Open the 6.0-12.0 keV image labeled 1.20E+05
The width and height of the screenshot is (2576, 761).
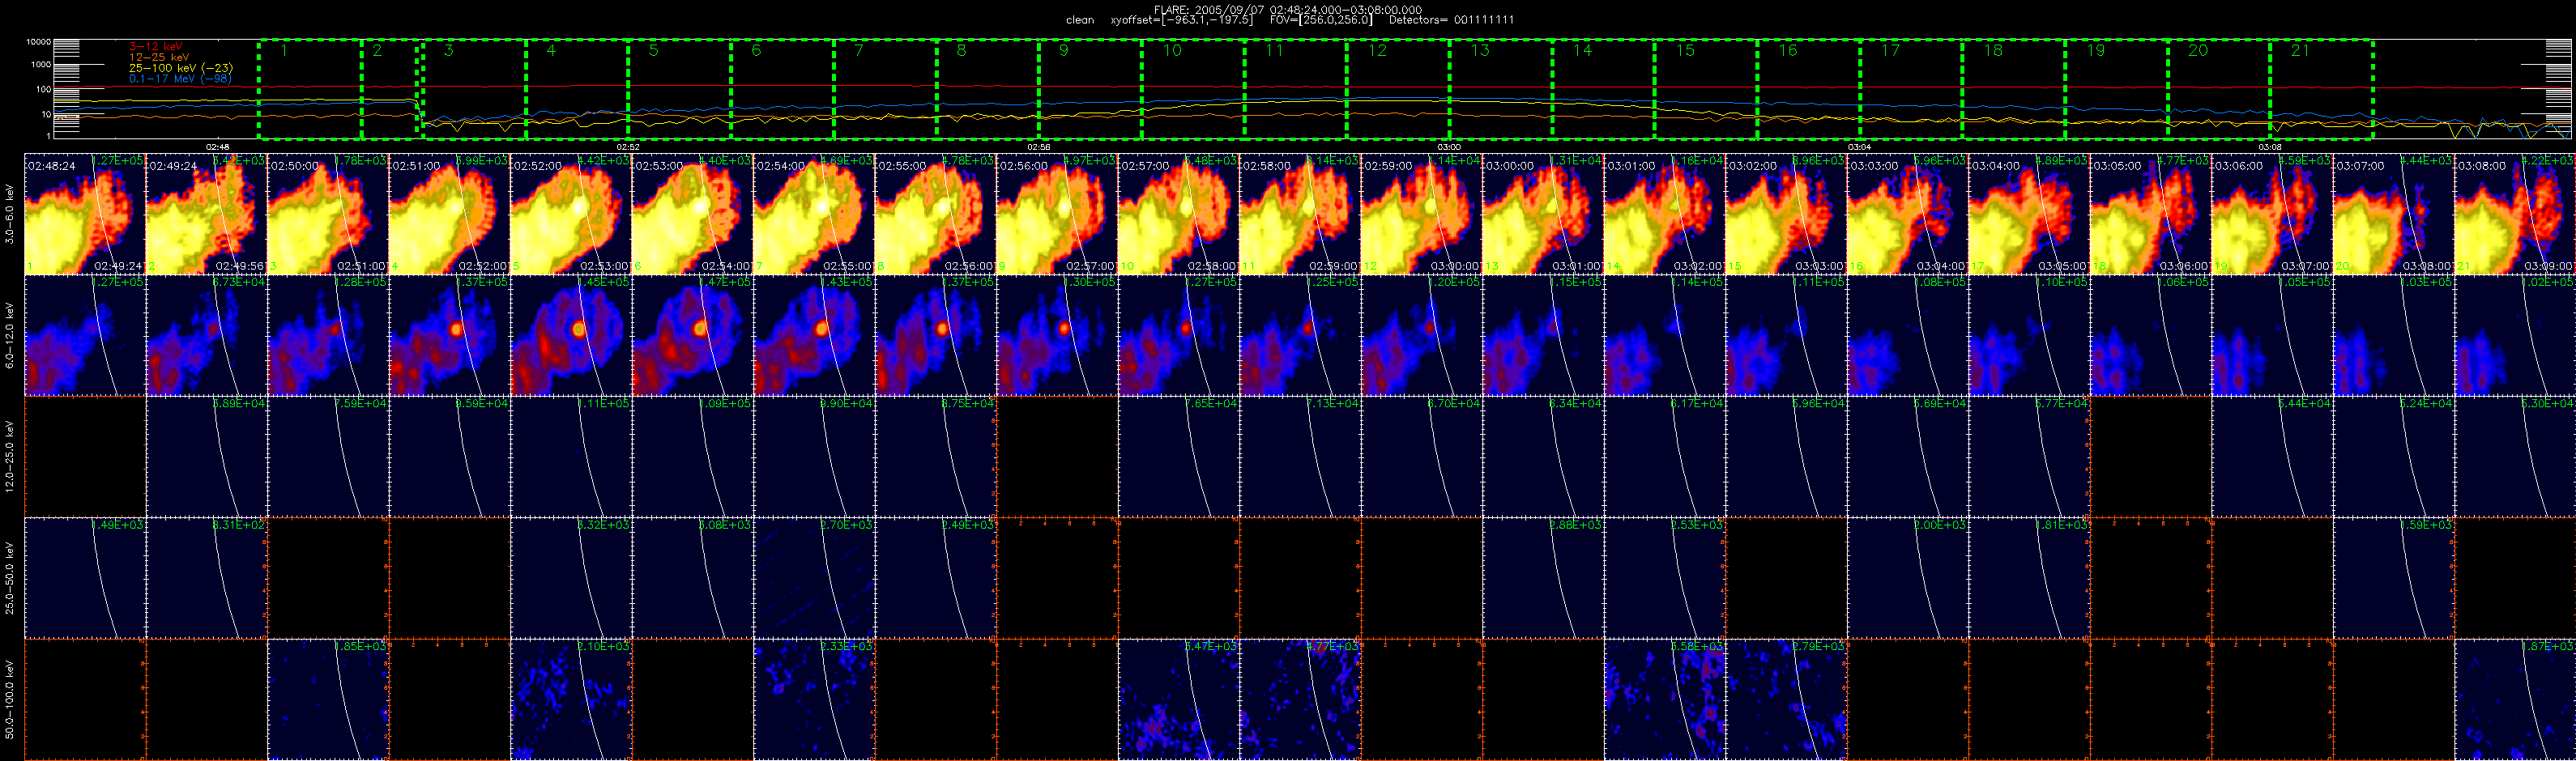coord(1421,336)
